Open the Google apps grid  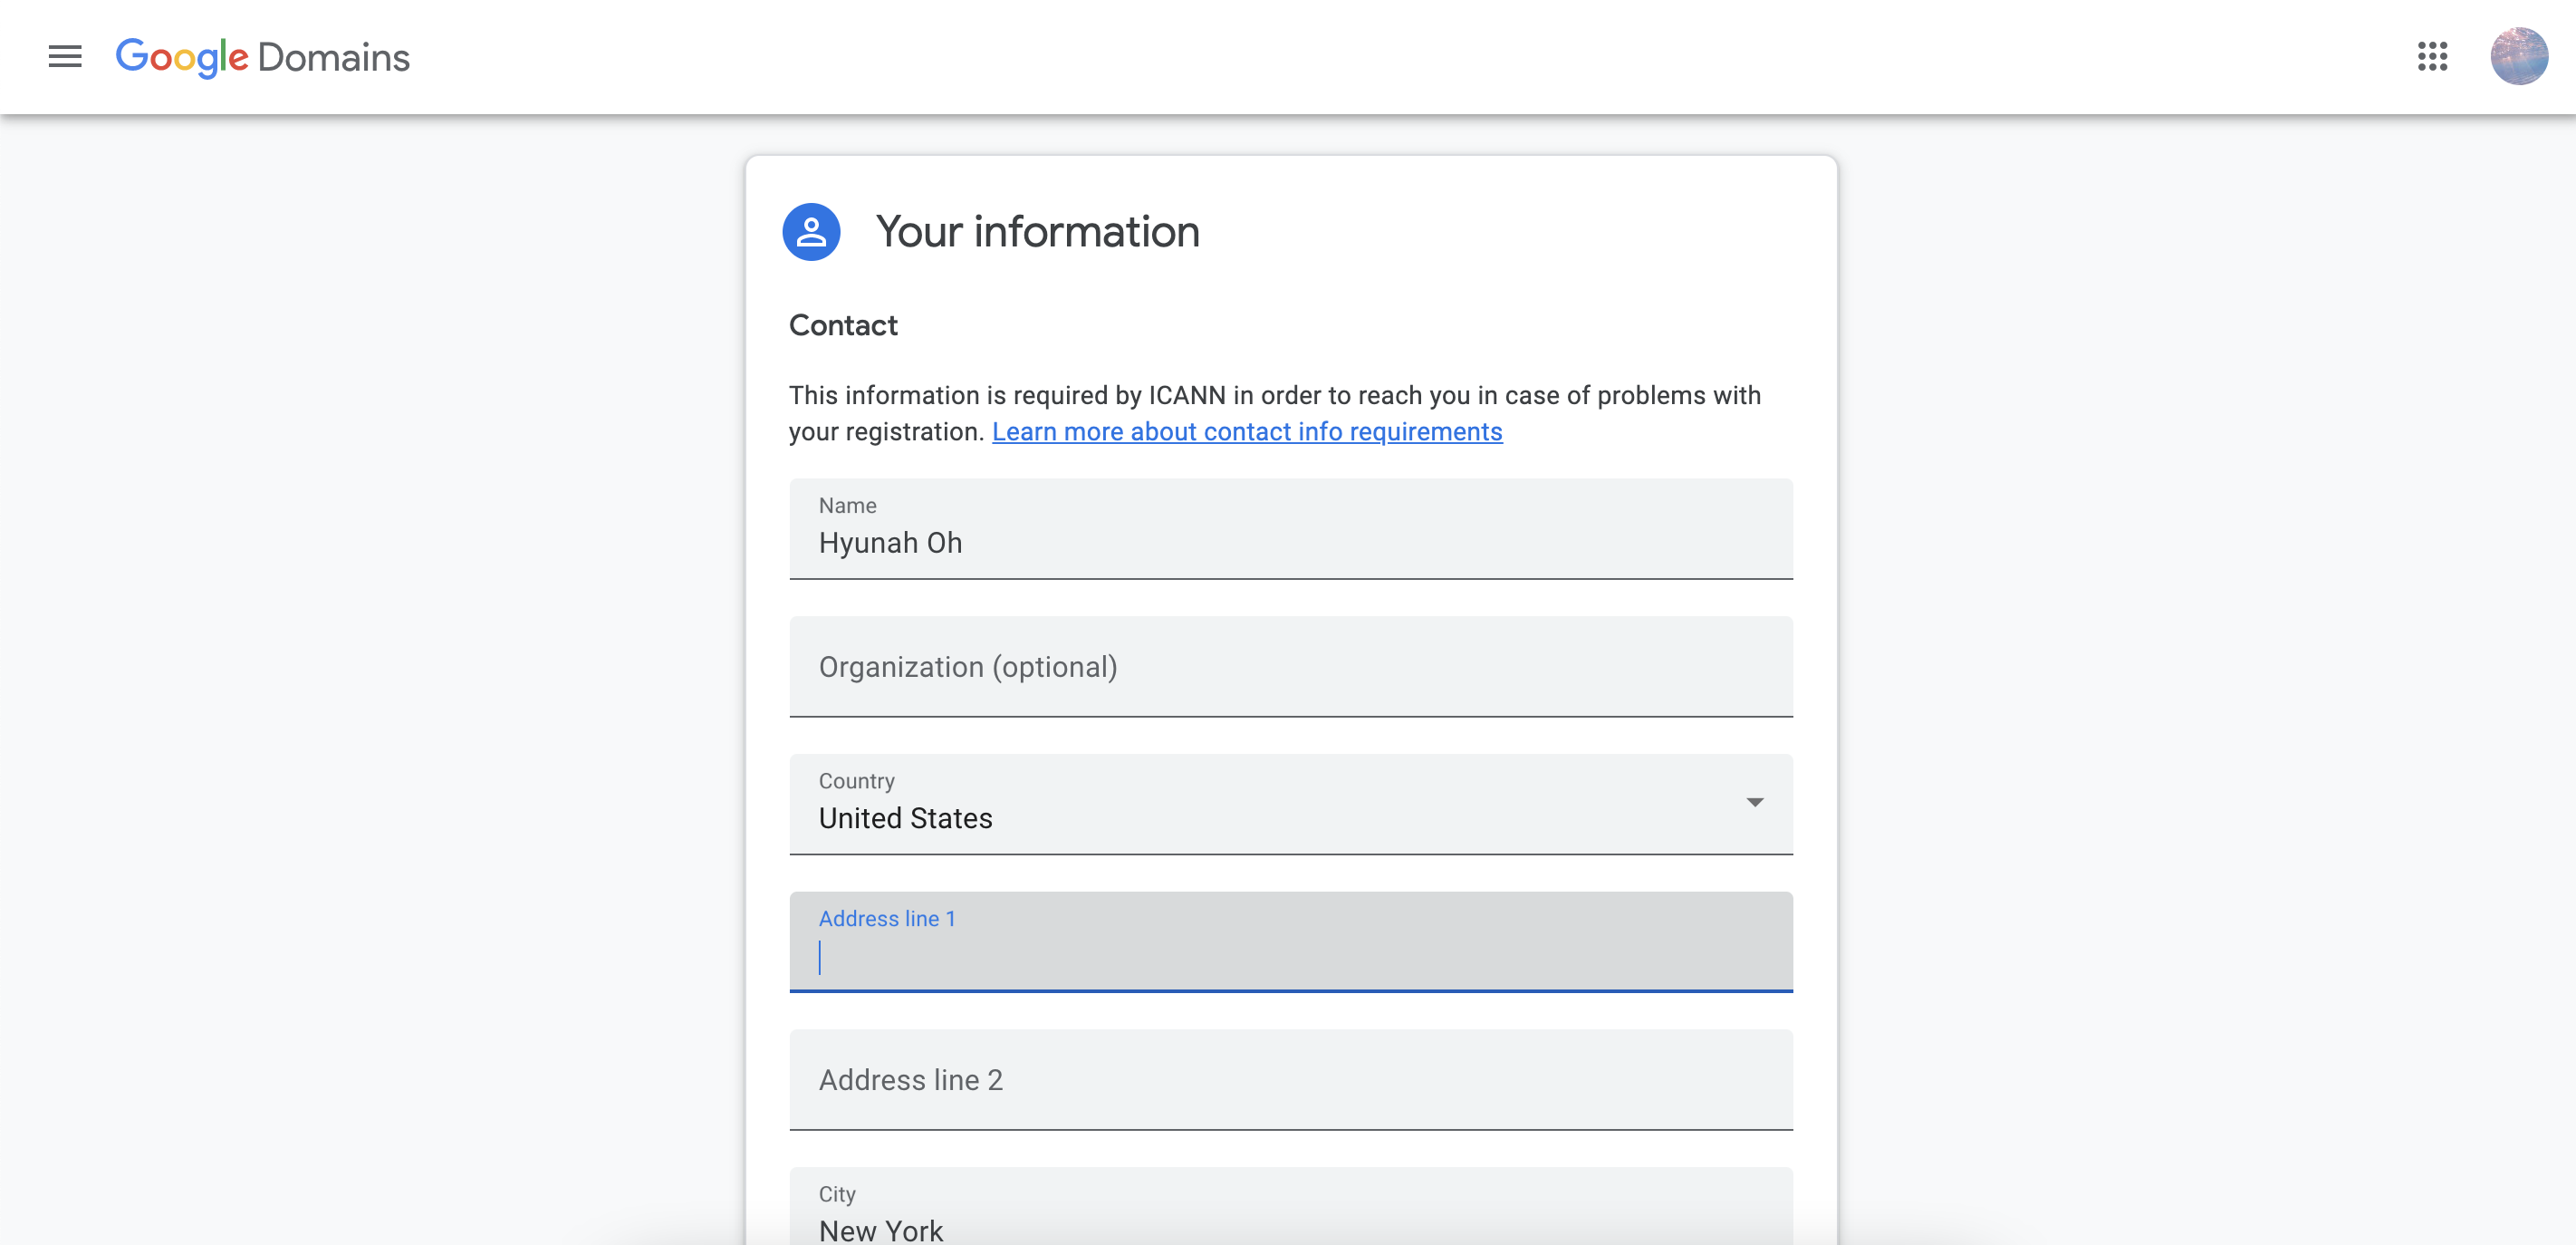click(x=2432, y=57)
